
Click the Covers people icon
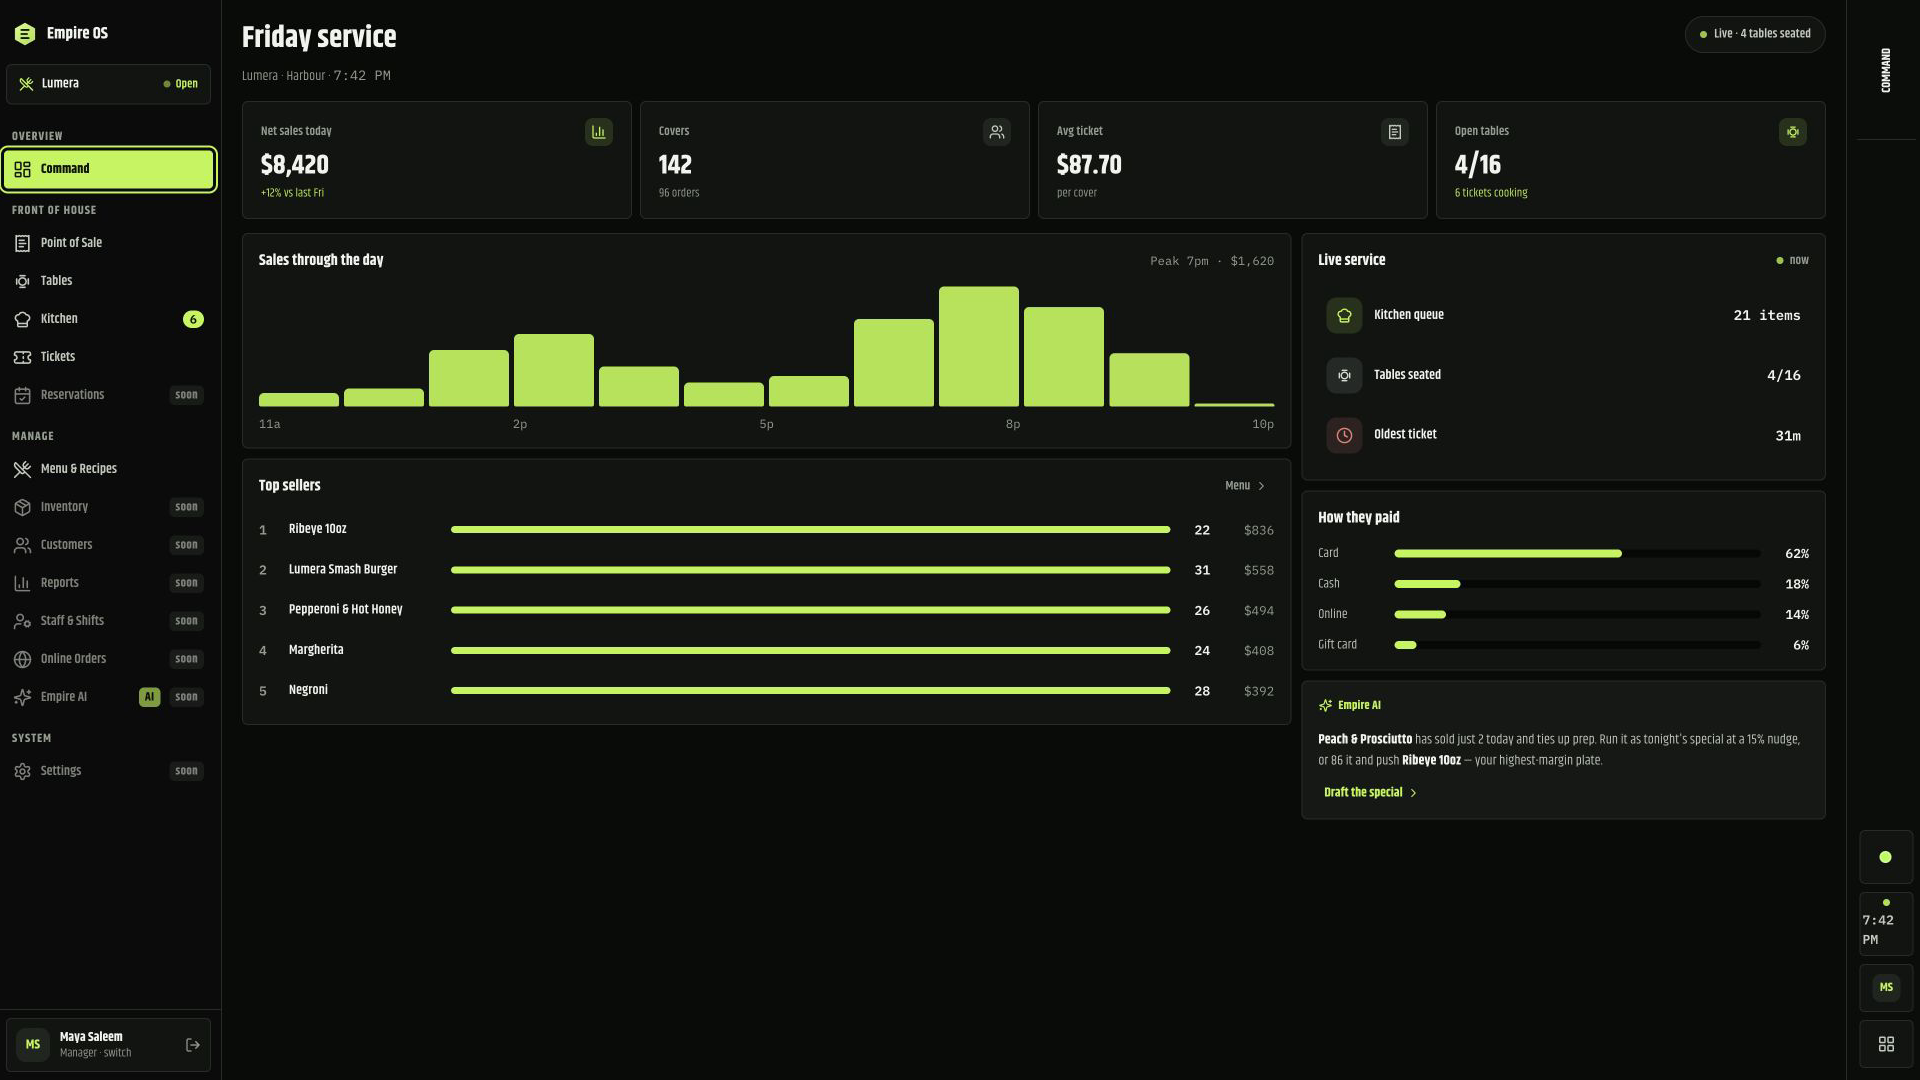pos(997,132)
